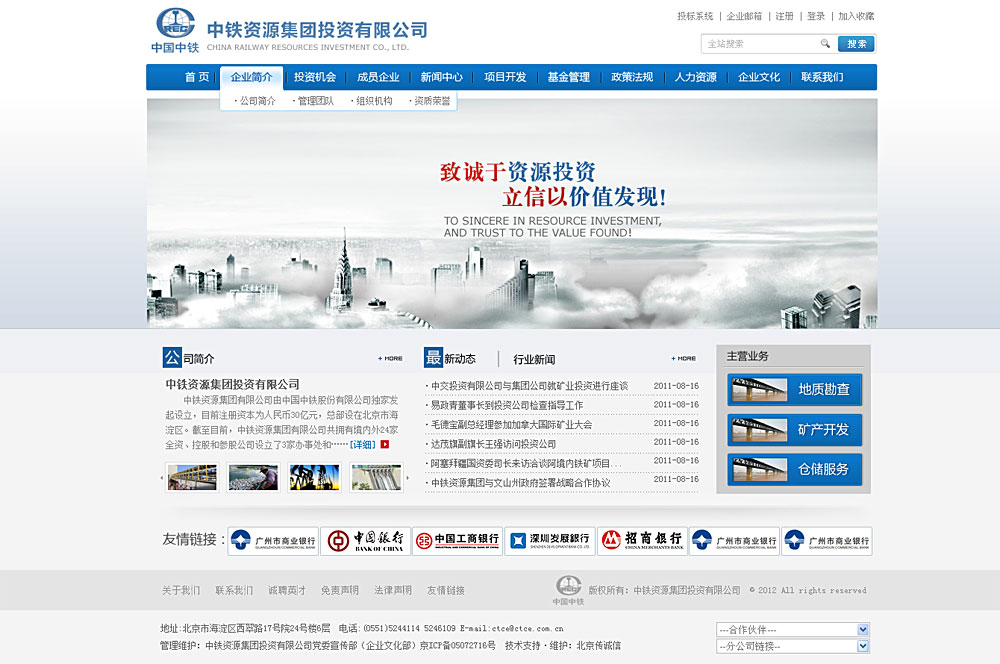Image resolution: width=1000 pixels, height=664 pixels.
Task: Open the [详细] company introduction link
Action: pyautogui.click(x=360, y=446)
